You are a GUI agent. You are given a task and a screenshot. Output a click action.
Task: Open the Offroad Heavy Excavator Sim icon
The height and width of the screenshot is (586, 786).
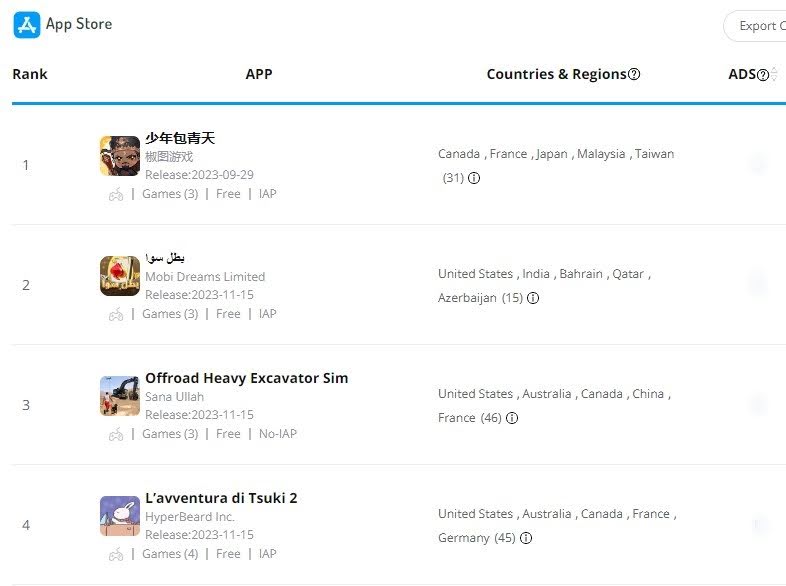coord(120,396)
